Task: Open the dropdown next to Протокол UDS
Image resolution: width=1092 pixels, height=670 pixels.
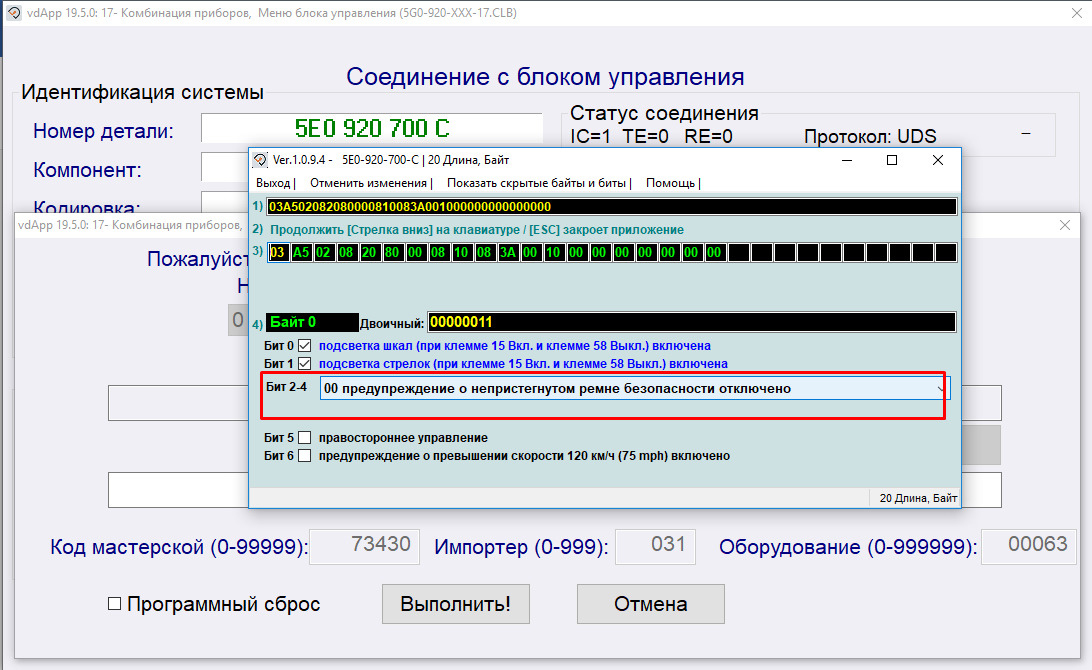Action: 1027,133
